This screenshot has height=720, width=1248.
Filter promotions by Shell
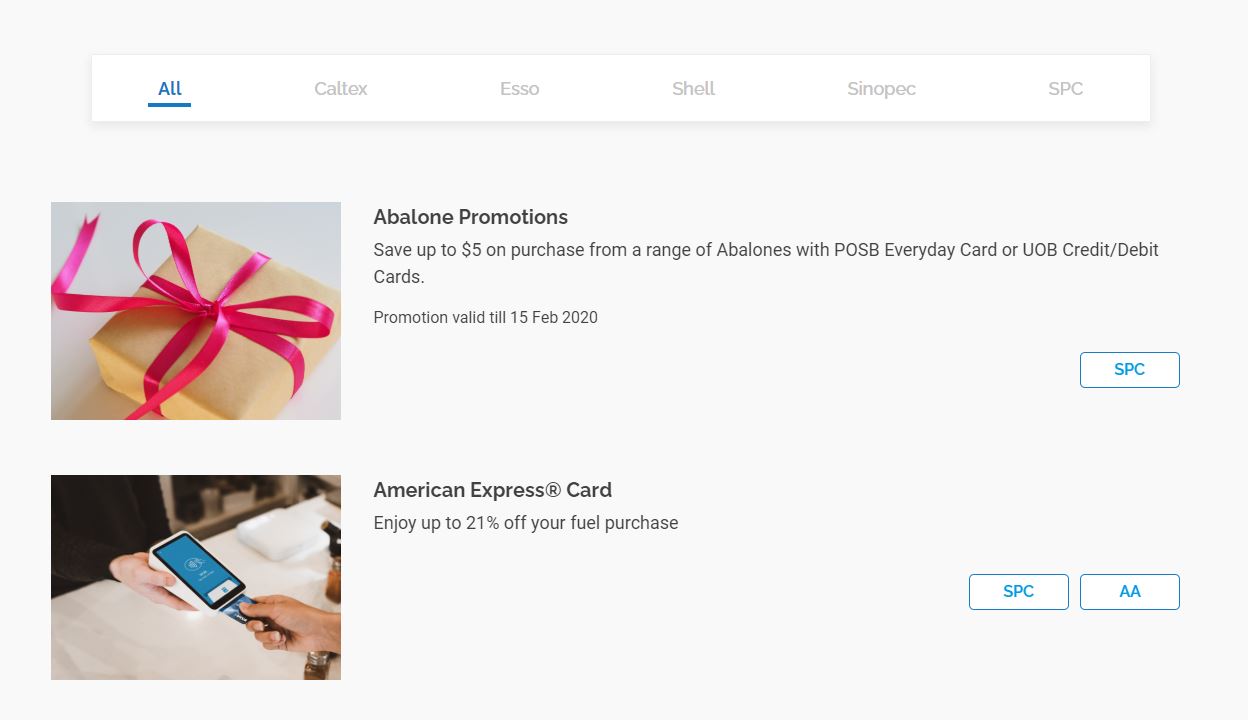coord(693,88)
